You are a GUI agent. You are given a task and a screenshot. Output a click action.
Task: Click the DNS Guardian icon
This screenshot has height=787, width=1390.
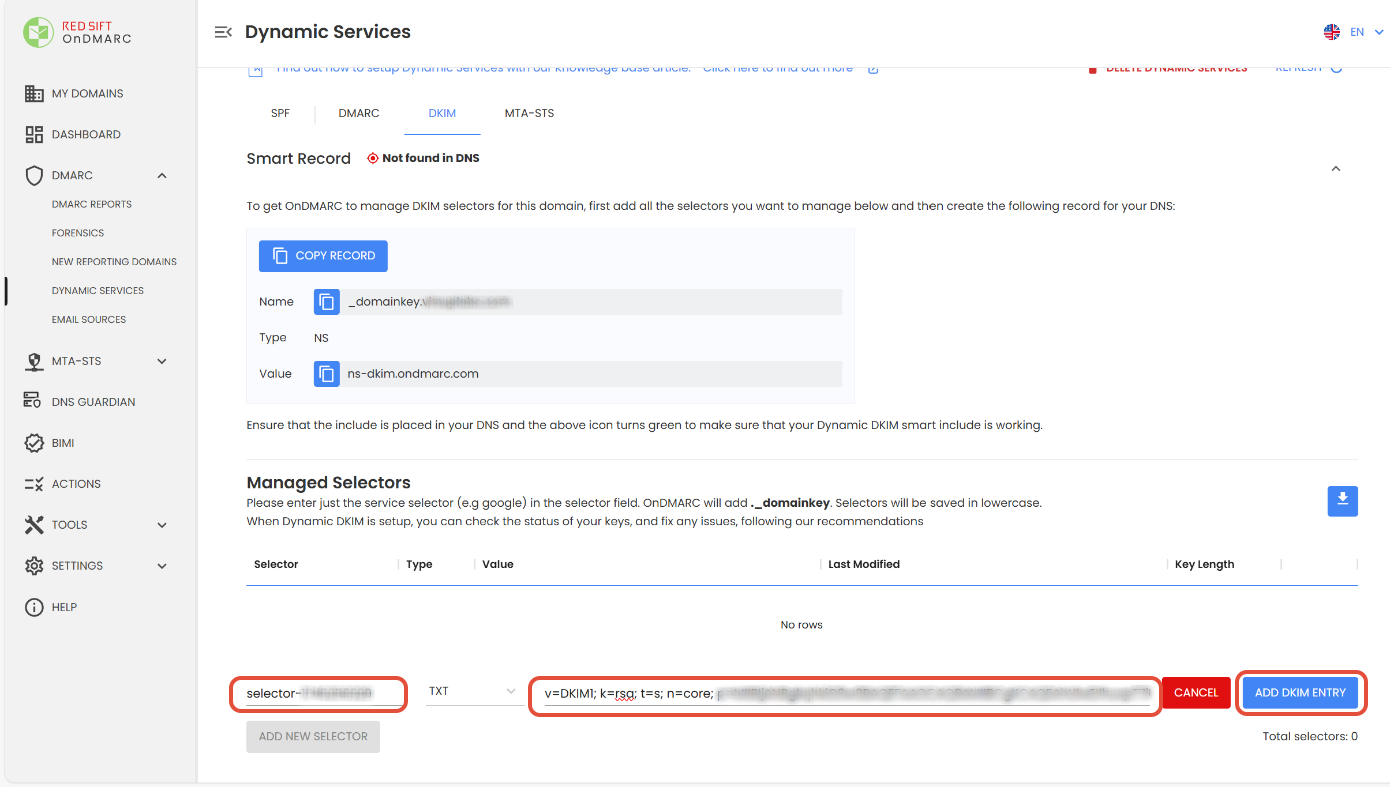point(34,402)
